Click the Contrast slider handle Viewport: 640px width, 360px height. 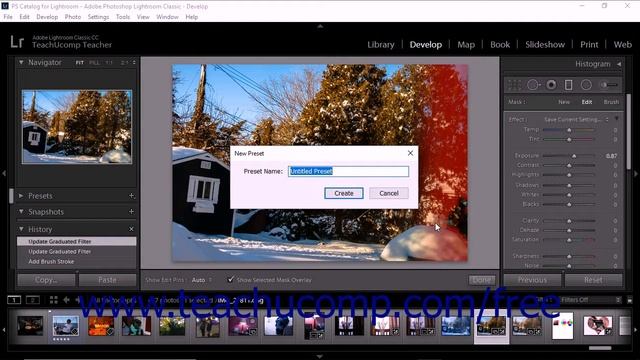569,165
